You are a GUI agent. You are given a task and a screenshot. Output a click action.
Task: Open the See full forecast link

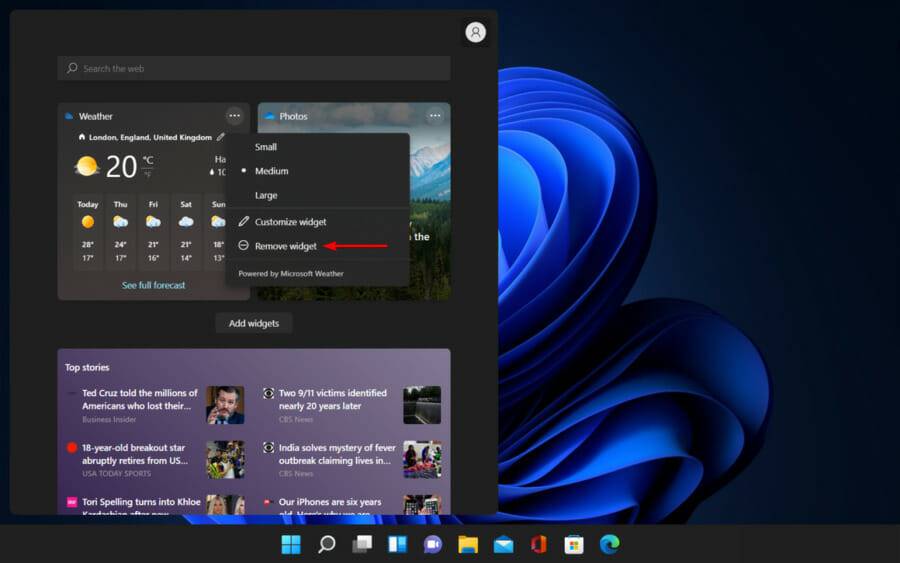click(x=153, y=285)
